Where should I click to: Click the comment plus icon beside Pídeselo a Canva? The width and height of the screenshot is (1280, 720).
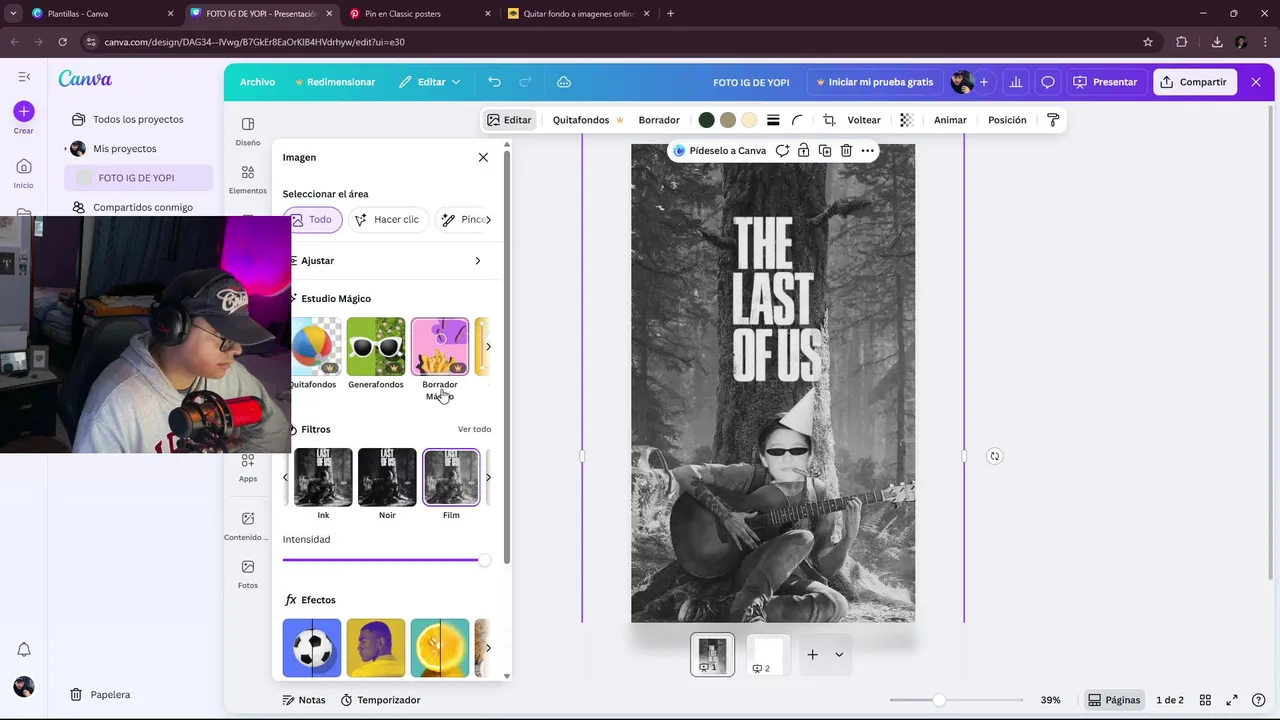pyautogui.click(x=782, y=151)
